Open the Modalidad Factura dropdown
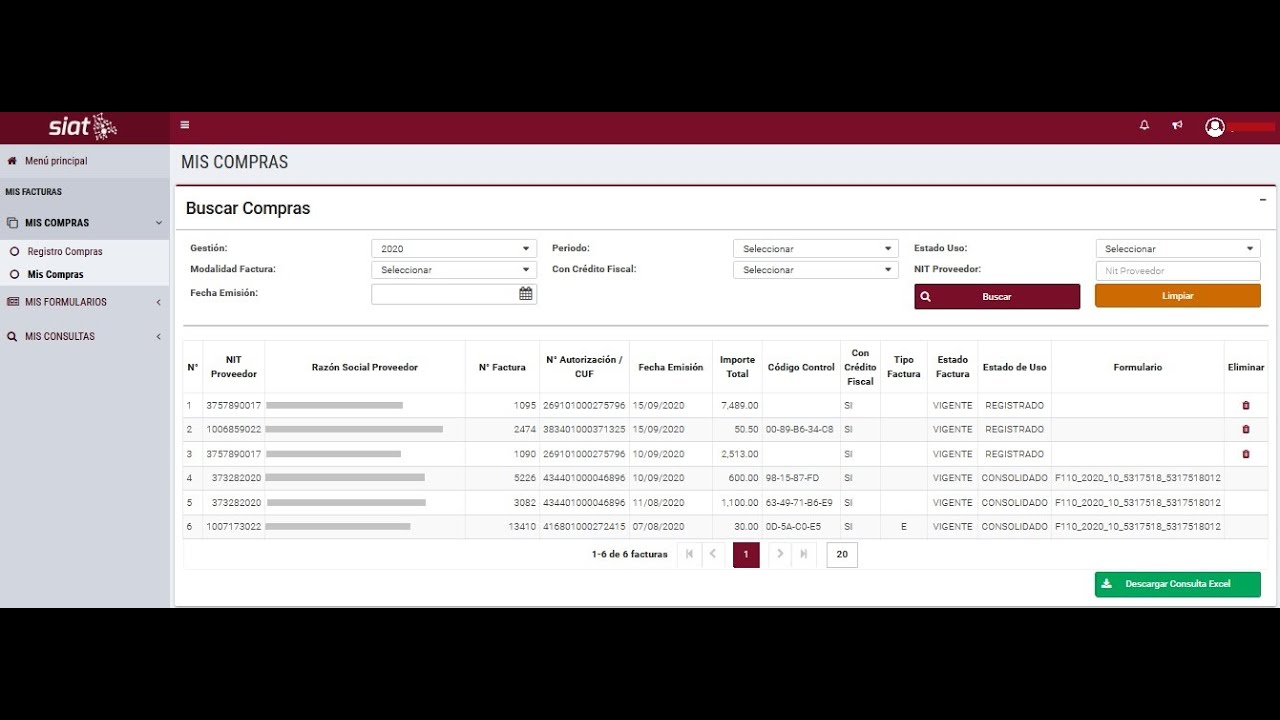 tap(454, 270)
